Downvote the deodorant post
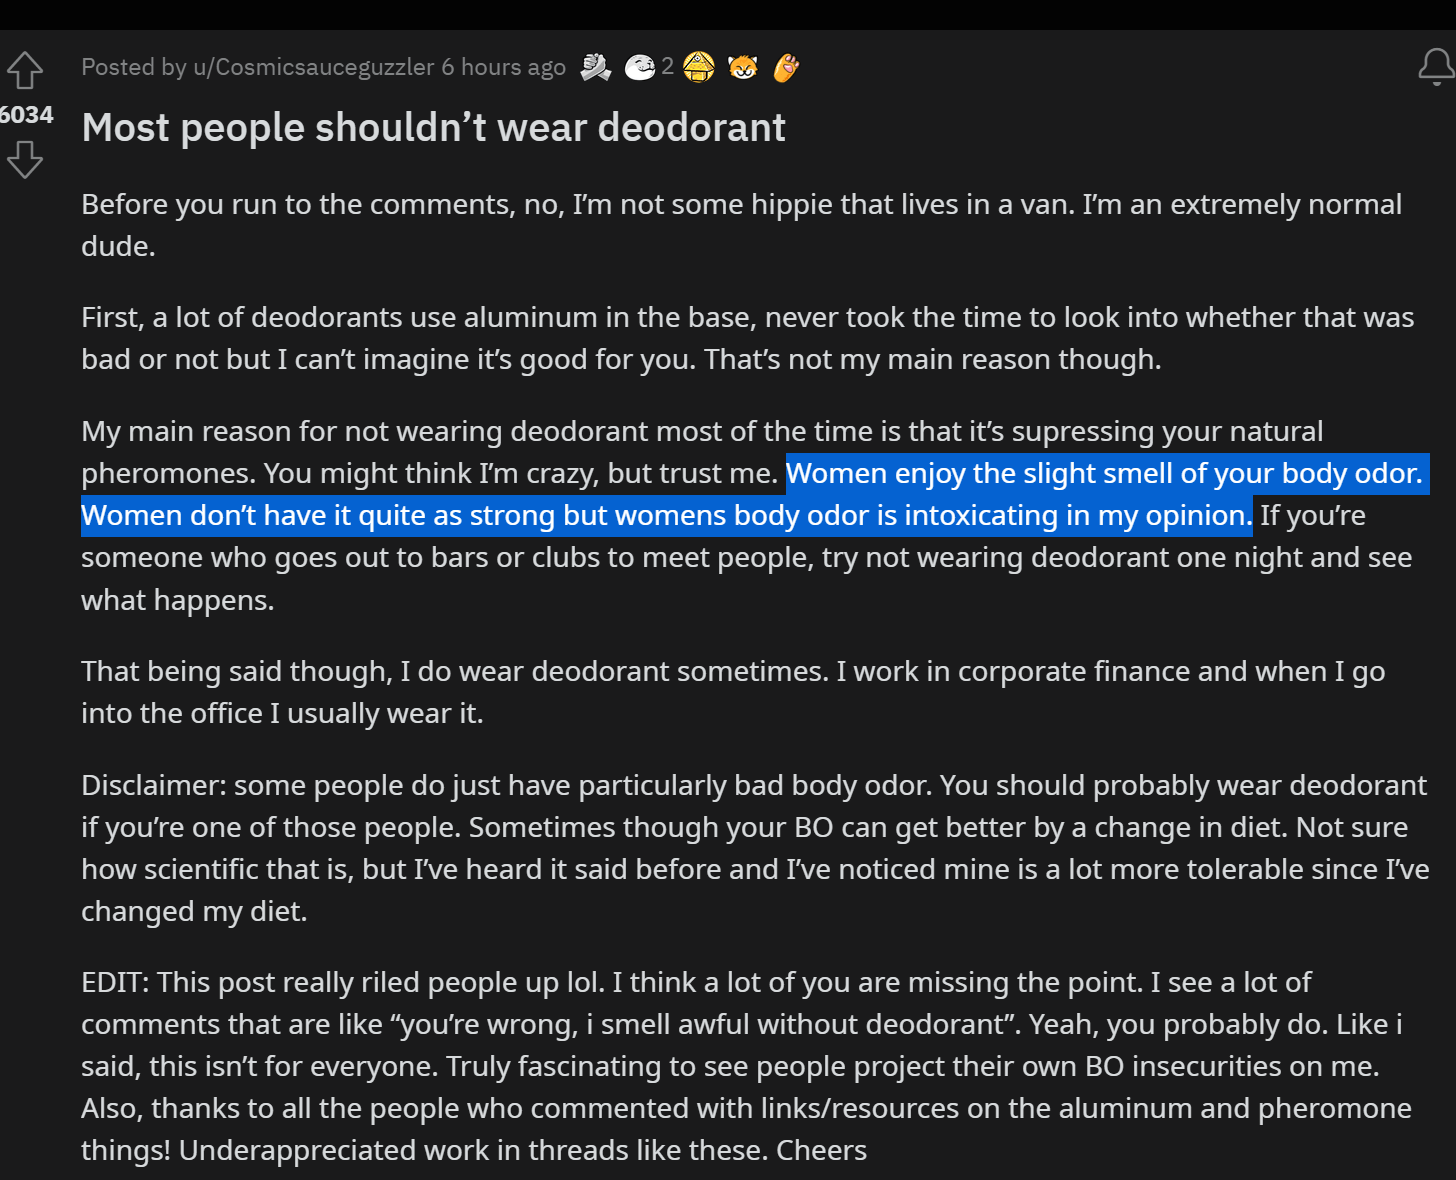The image size is (1456, 1180). tap(25, 159)
